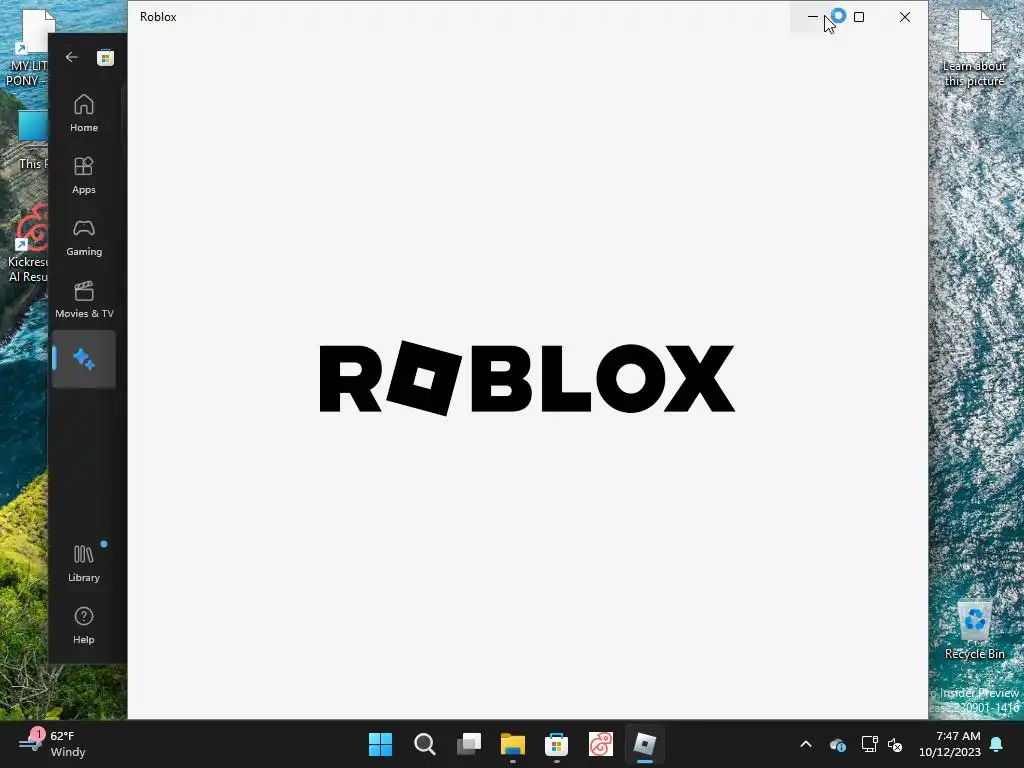The image size is (1024, 768).
Task: Open Microsoft Store from taskbar
Action: pos(556,744)
